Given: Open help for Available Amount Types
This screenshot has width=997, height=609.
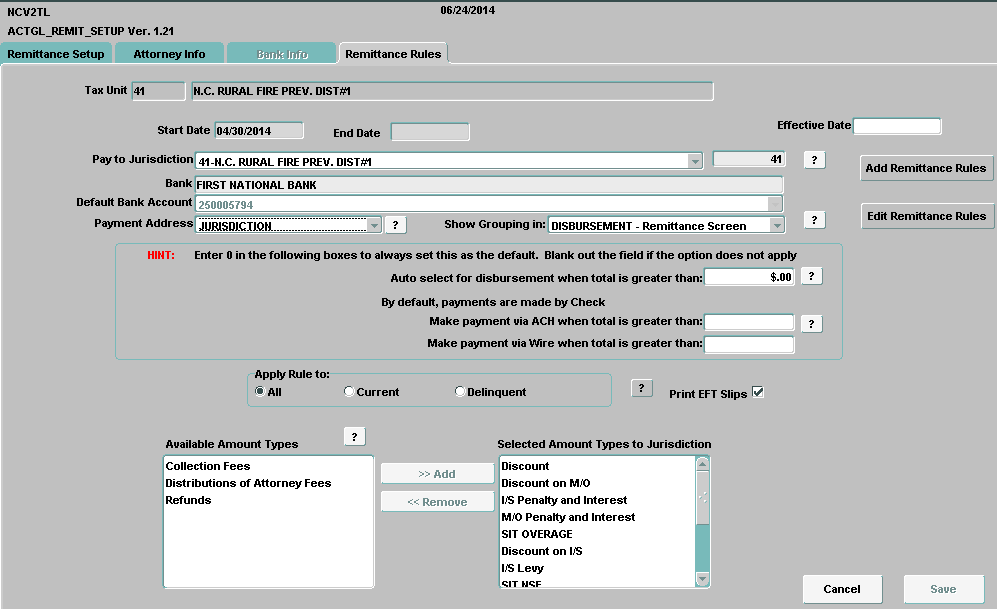Looking at the screenshot, I should [354, 436].
